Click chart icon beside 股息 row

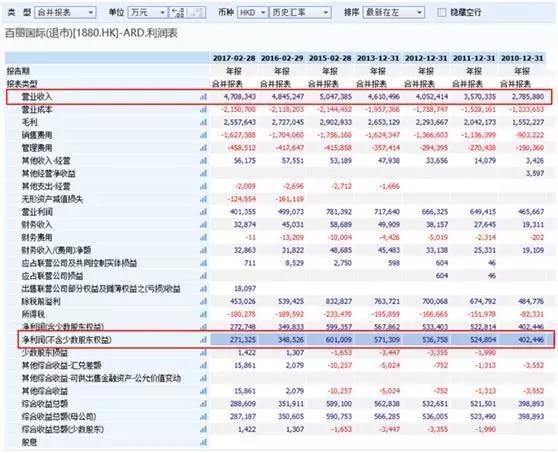(x=203, y=442)
